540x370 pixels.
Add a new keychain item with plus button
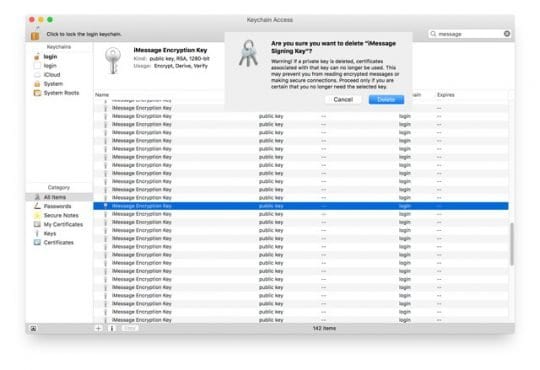point(98,328)
